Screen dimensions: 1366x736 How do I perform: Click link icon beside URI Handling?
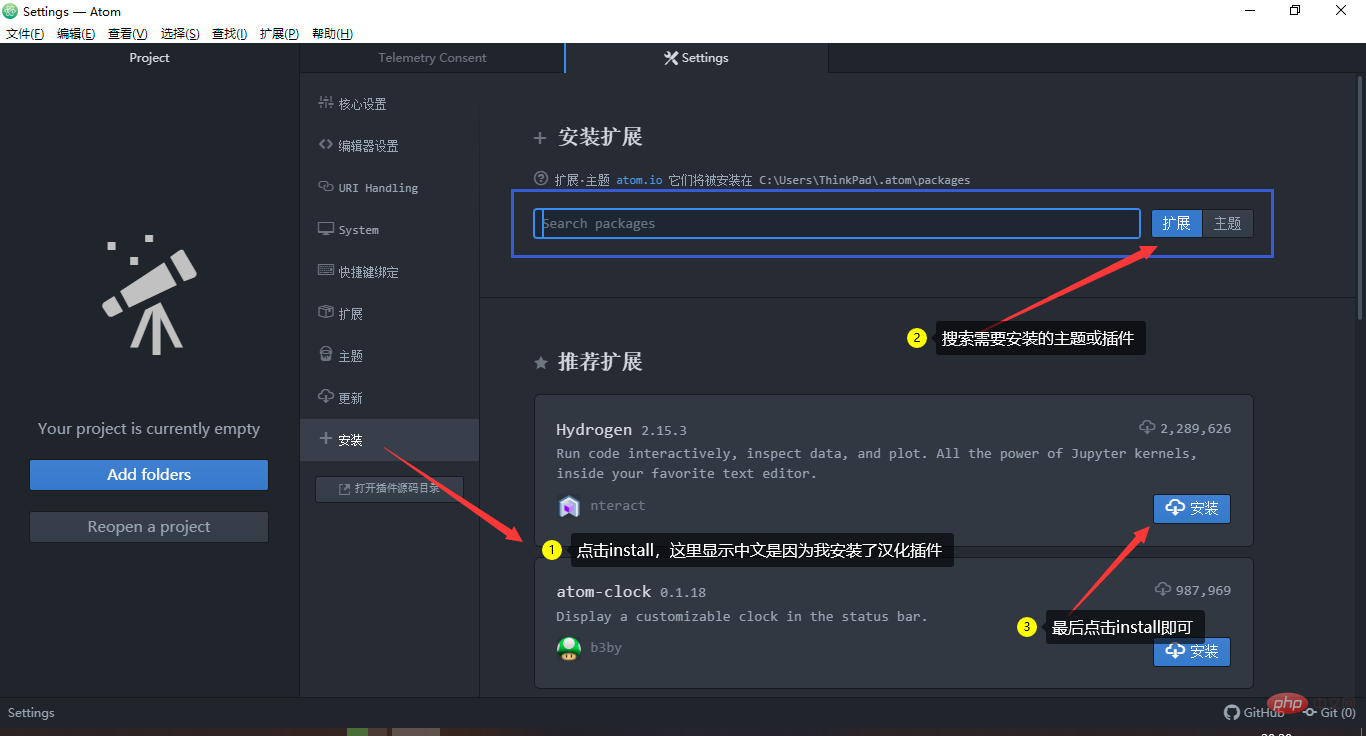(x=325, y=186)
